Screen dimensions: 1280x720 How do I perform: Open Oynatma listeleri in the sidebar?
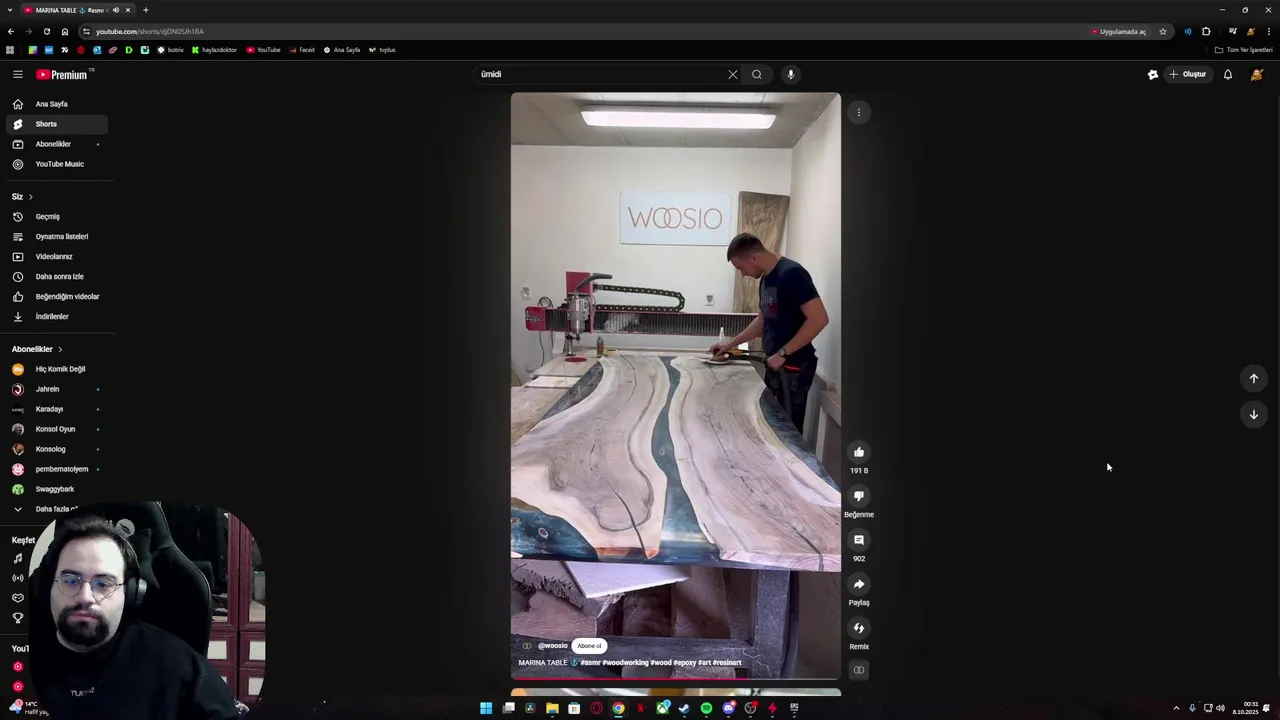point(56,236)
